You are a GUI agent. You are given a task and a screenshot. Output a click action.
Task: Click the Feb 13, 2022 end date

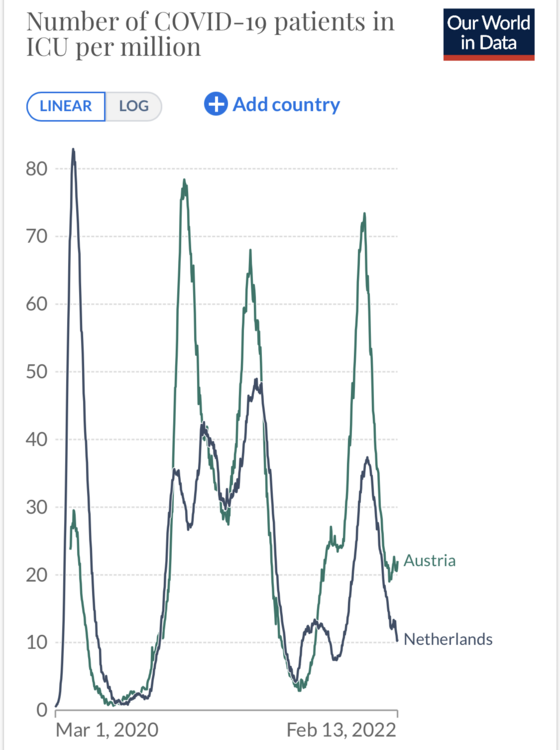341,730
